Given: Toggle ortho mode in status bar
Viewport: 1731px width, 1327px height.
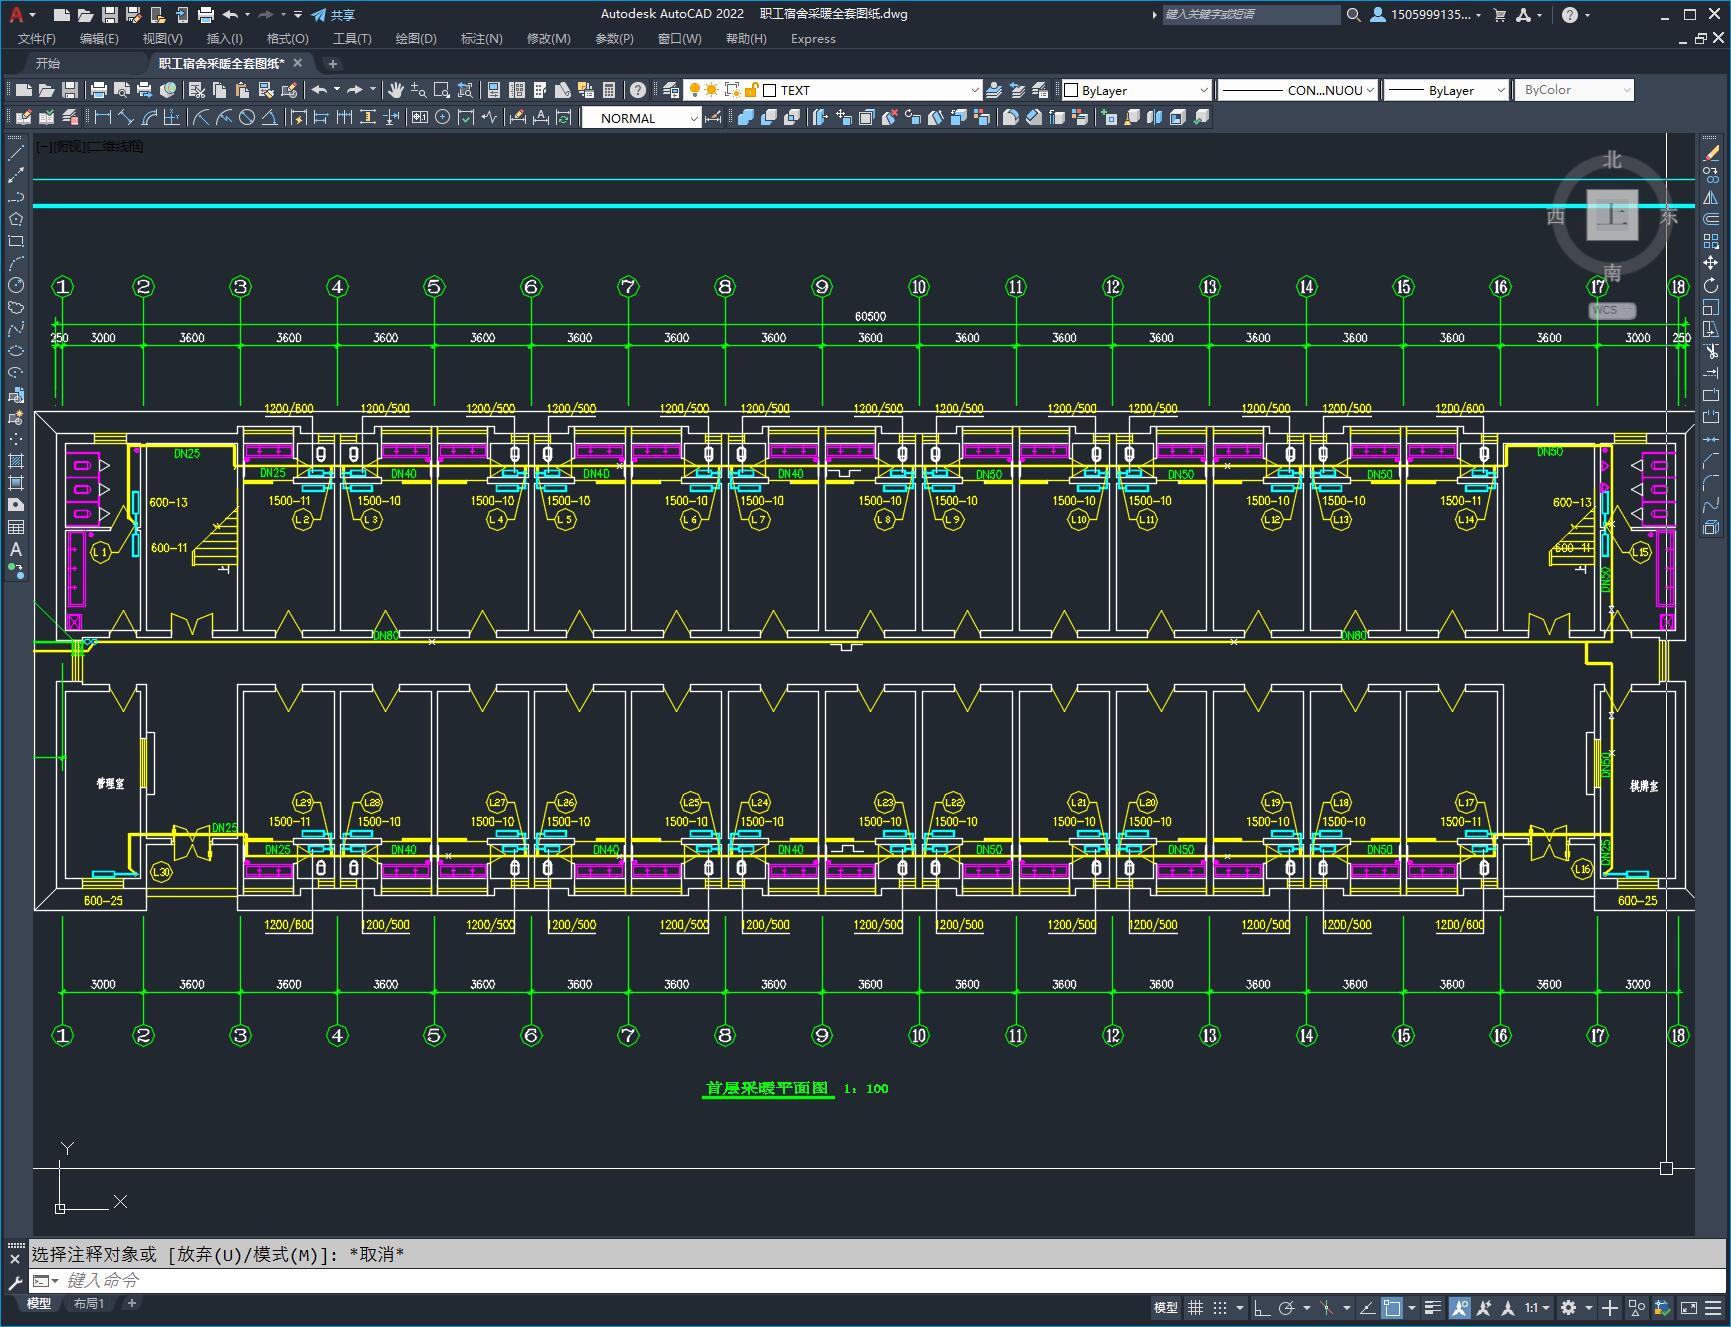Looking at the screenshot, I should pos(1262,1307).
